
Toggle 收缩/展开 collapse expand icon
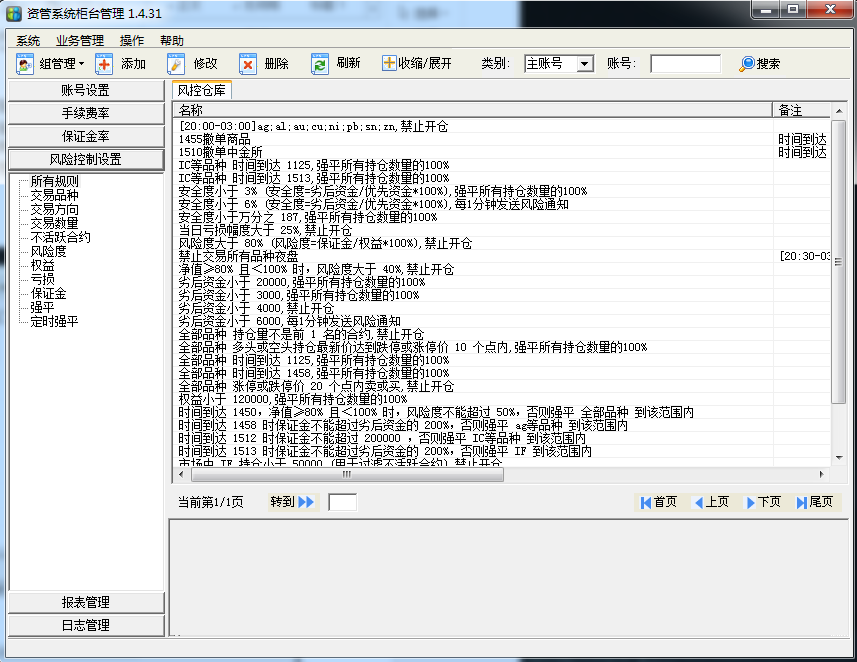tap(389, 64)
